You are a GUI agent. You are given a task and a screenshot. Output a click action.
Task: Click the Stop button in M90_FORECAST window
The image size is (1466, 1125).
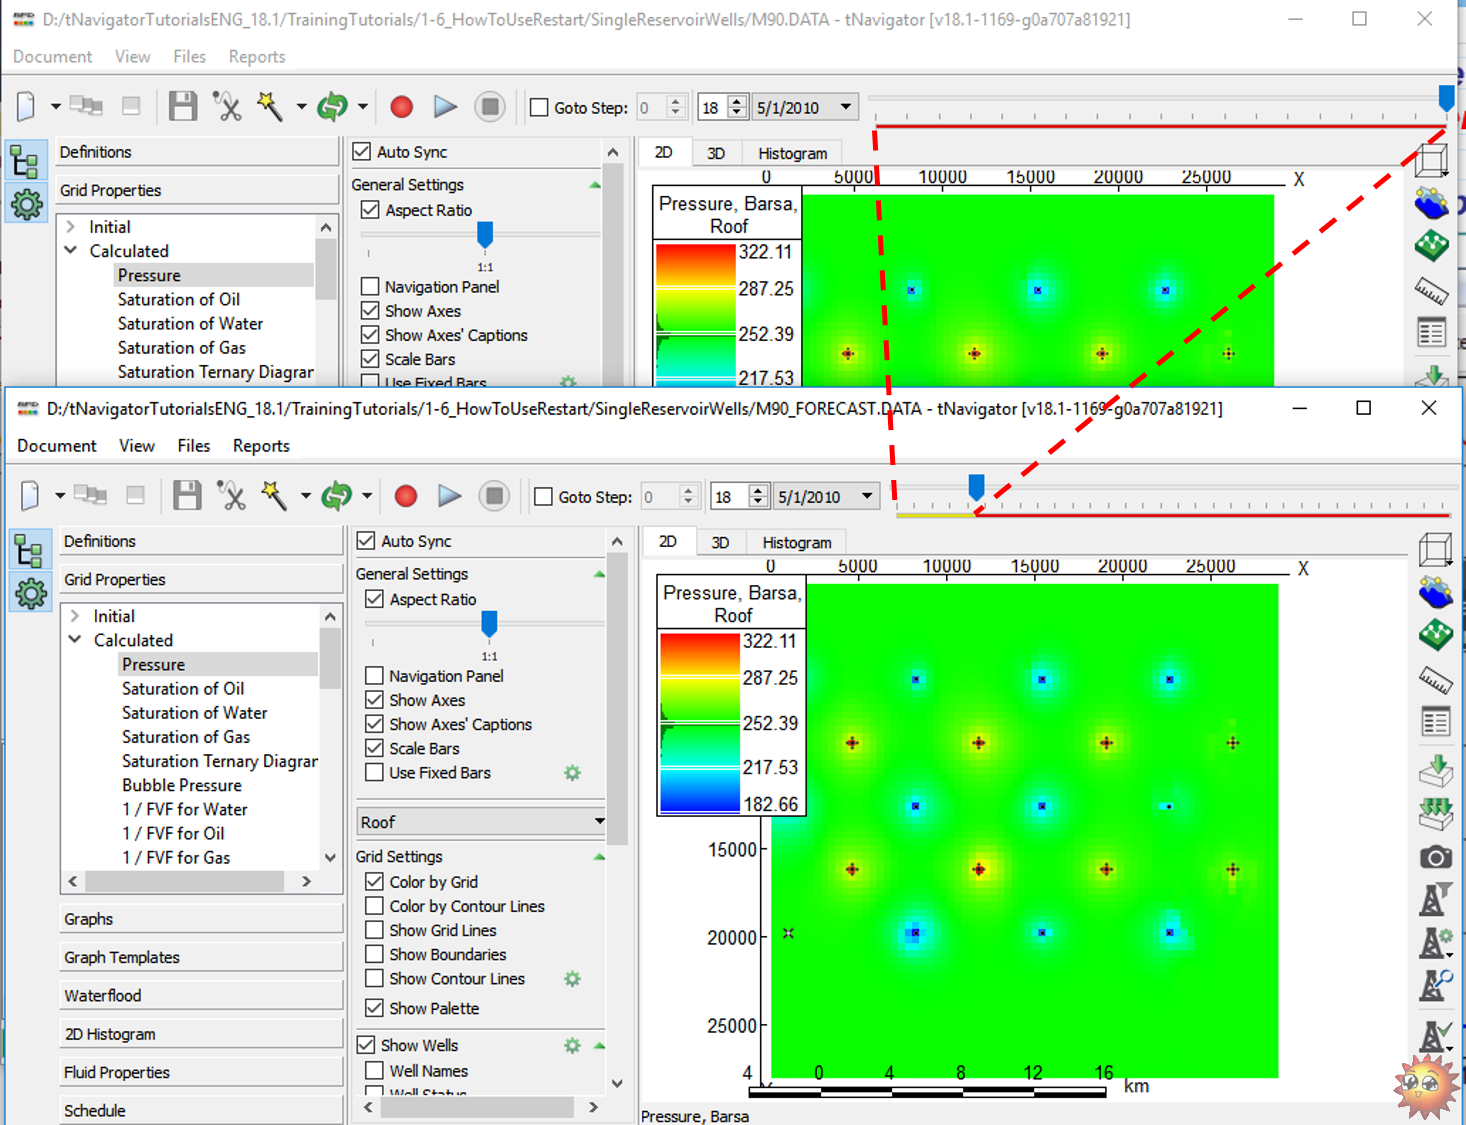pos(494,496)
